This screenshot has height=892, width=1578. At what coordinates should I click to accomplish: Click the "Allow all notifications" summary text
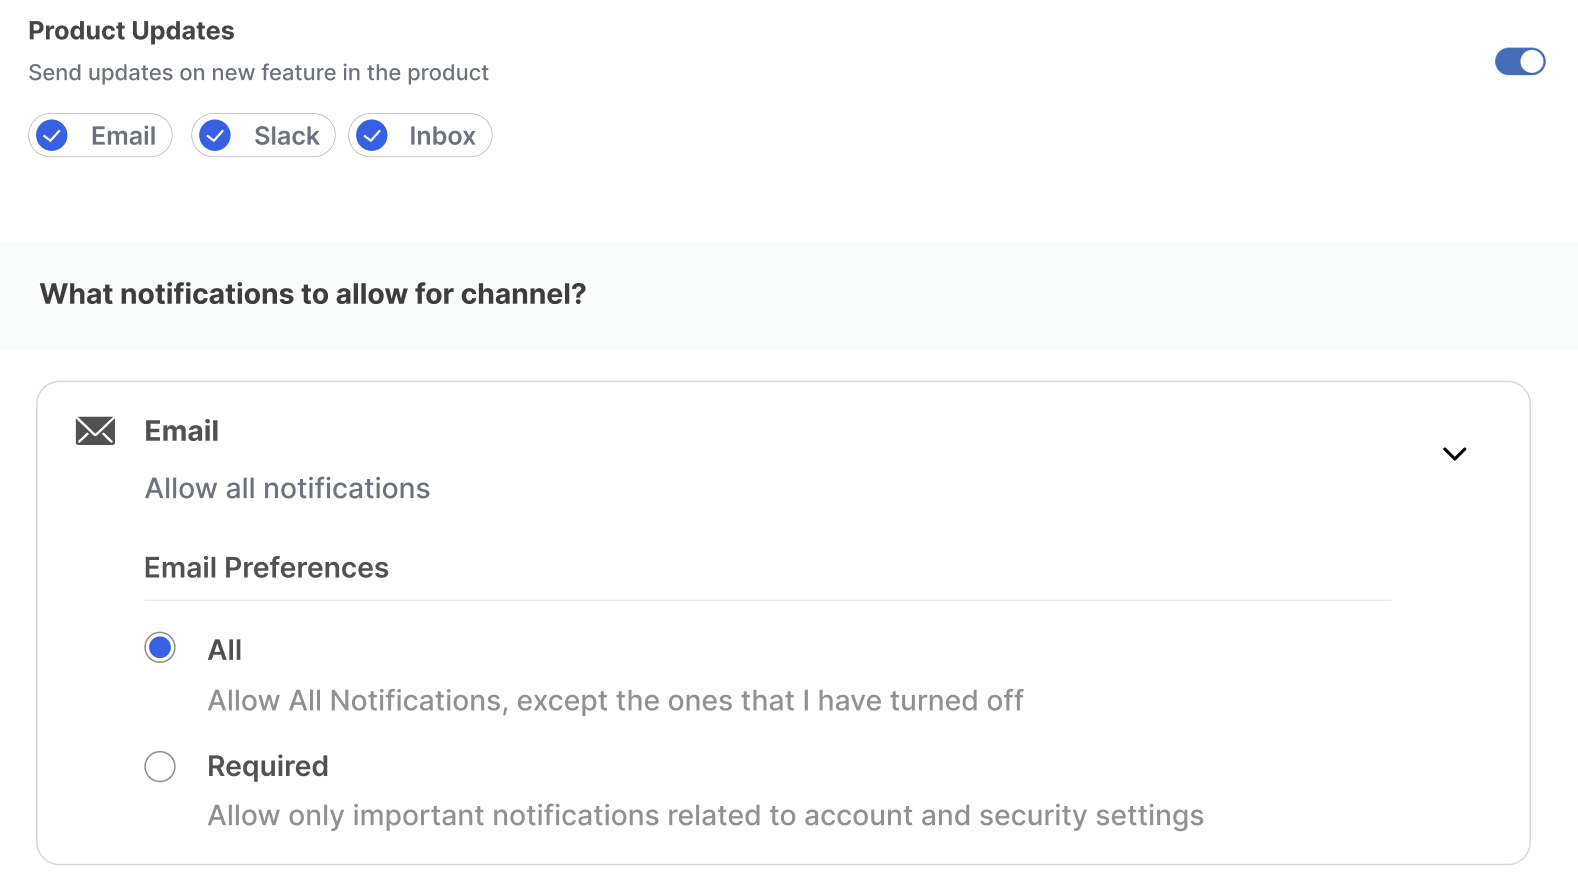288,488
